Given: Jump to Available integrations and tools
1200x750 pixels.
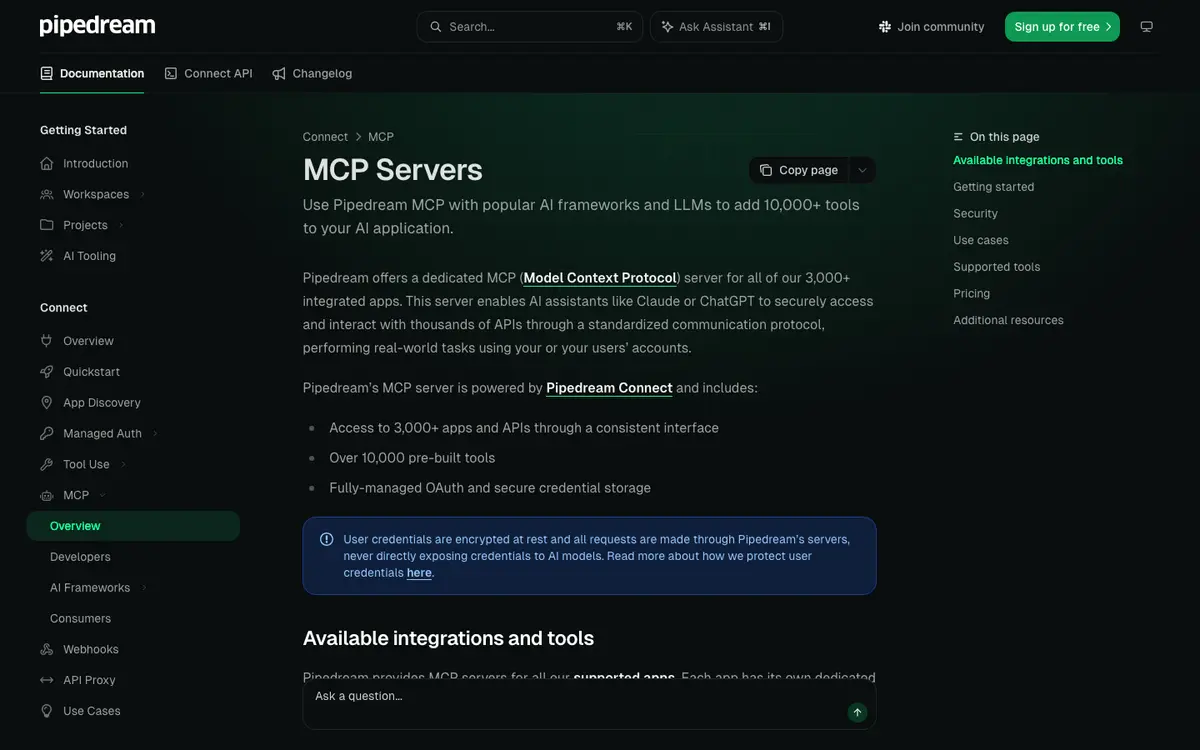Looking at the screenshot, I should pyautogui.click(x=1038, y=160).
